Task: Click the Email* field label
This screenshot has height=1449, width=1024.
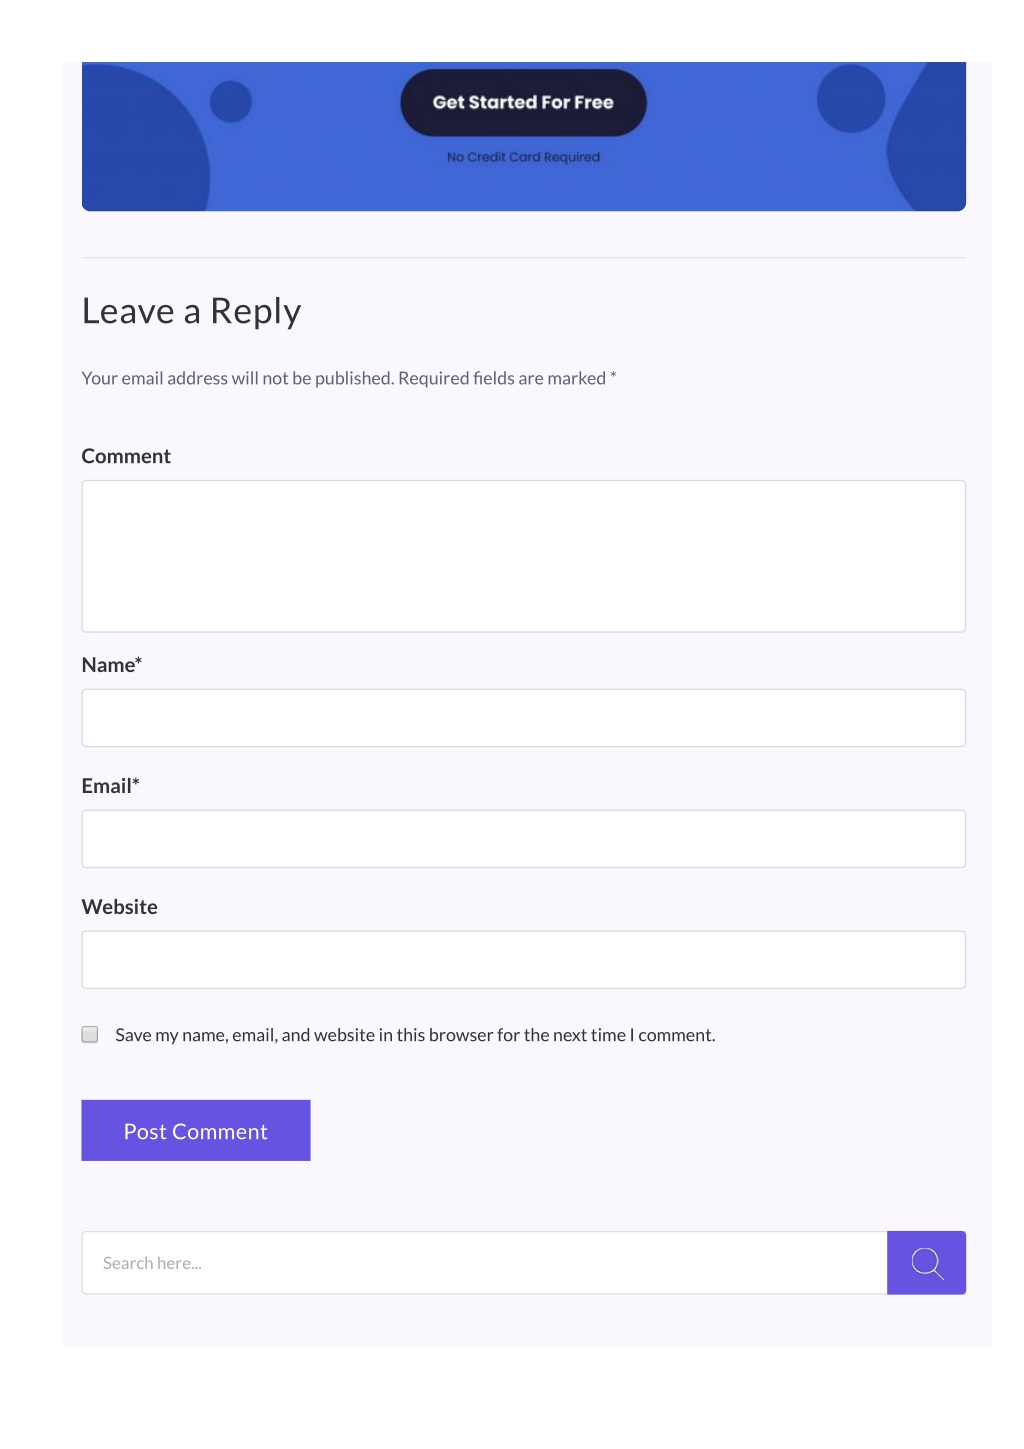Action: pos(110,786)
